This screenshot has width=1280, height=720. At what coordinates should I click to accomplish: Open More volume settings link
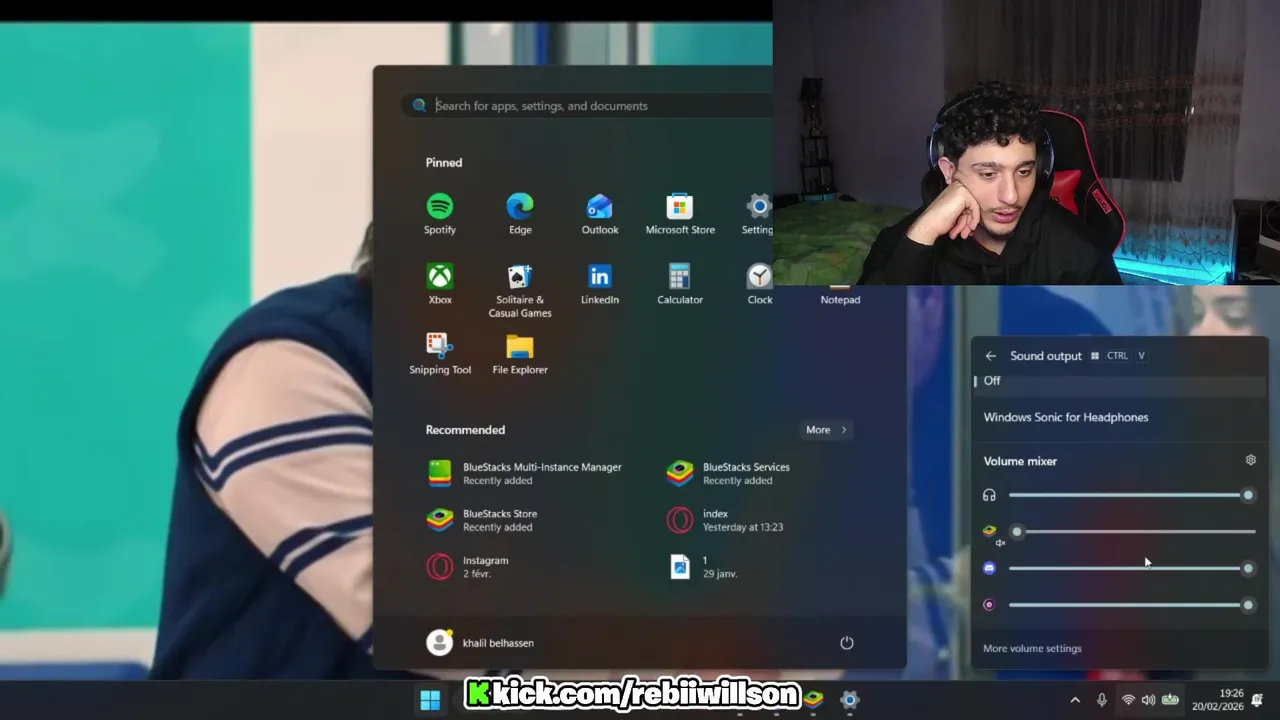pos(1032,649)
